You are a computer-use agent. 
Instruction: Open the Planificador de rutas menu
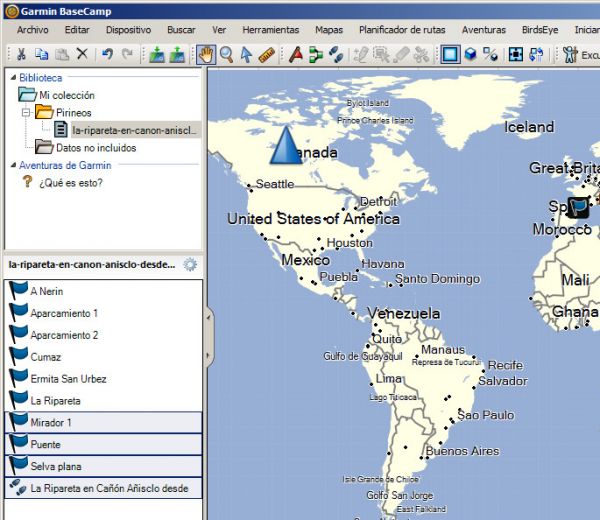[402, 30]
